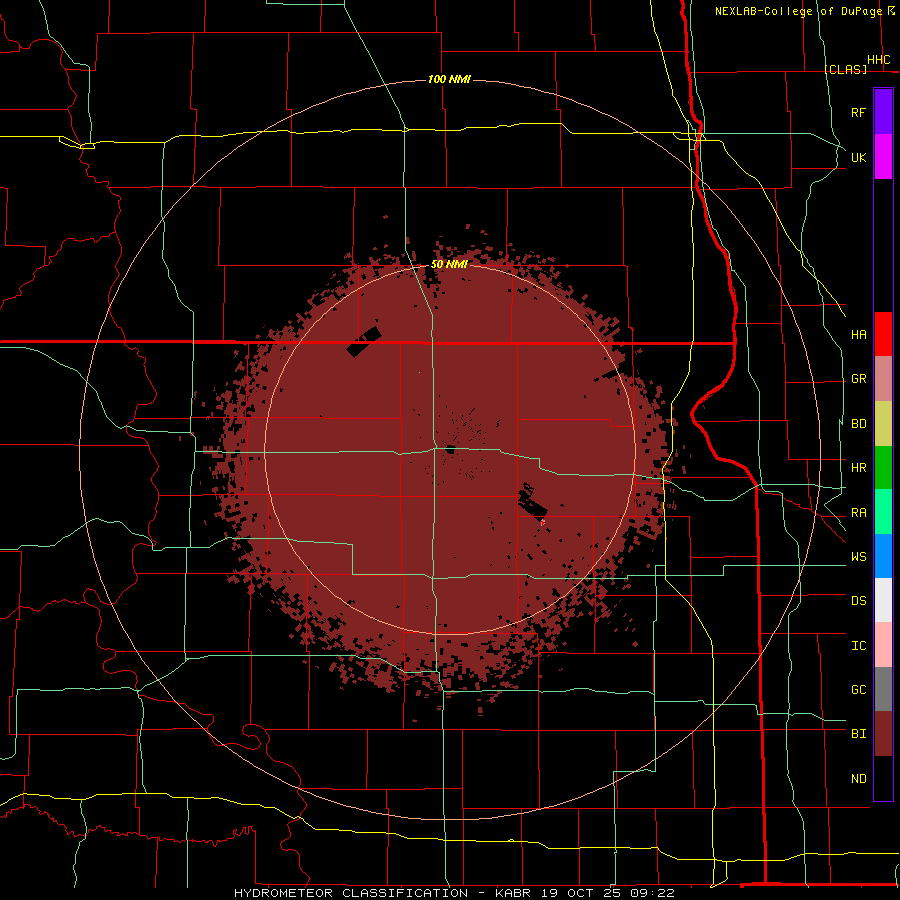Pick the BI dark red legend swatch
This screenshot has height=900, width=900.
click(883, 734)
